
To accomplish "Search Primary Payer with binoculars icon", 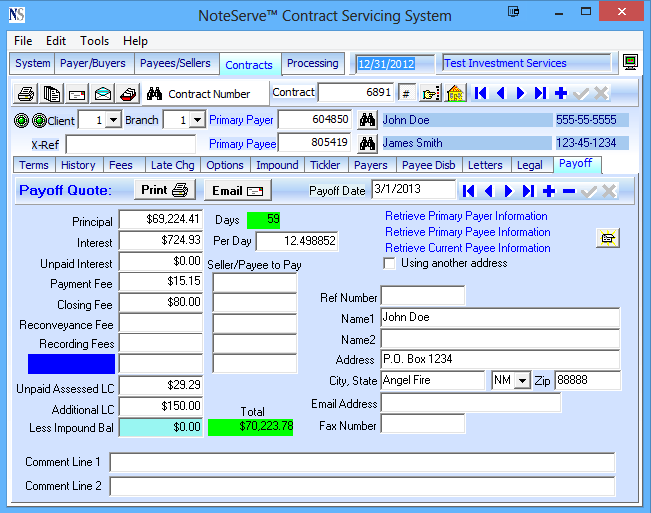I will pos(367,120).
